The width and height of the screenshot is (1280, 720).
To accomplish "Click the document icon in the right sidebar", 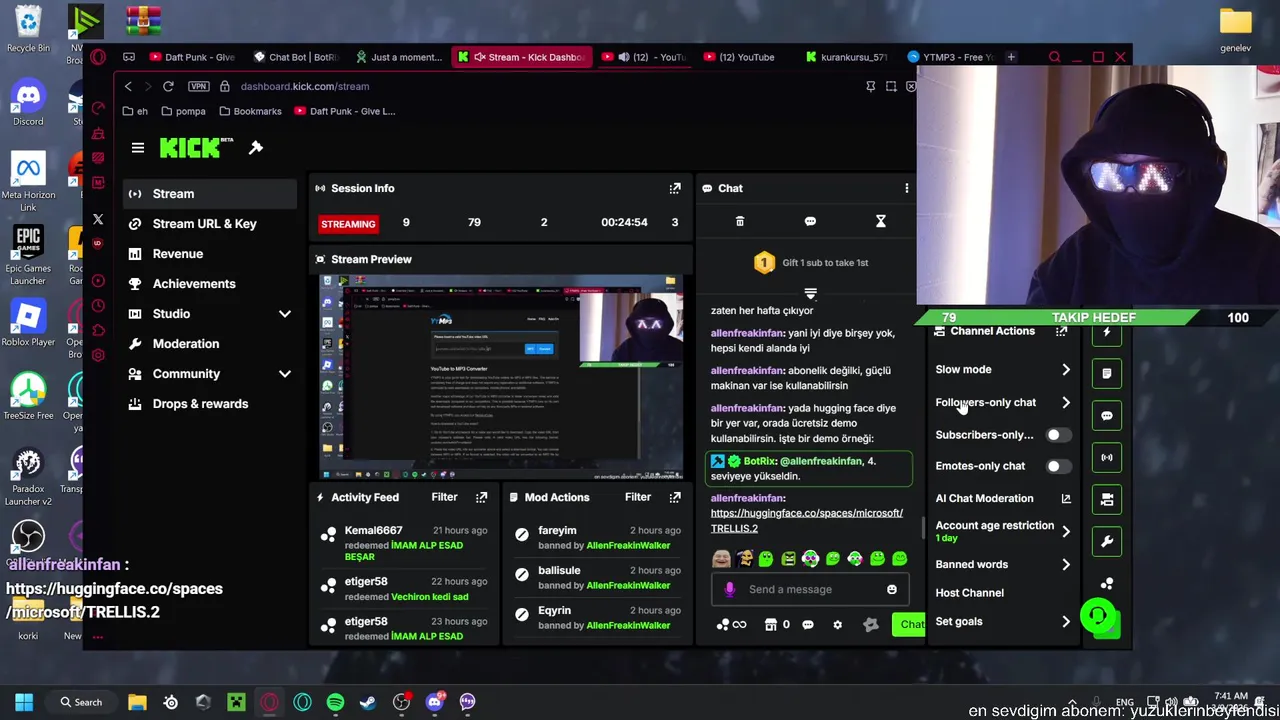I will (x=1107, y=374).
